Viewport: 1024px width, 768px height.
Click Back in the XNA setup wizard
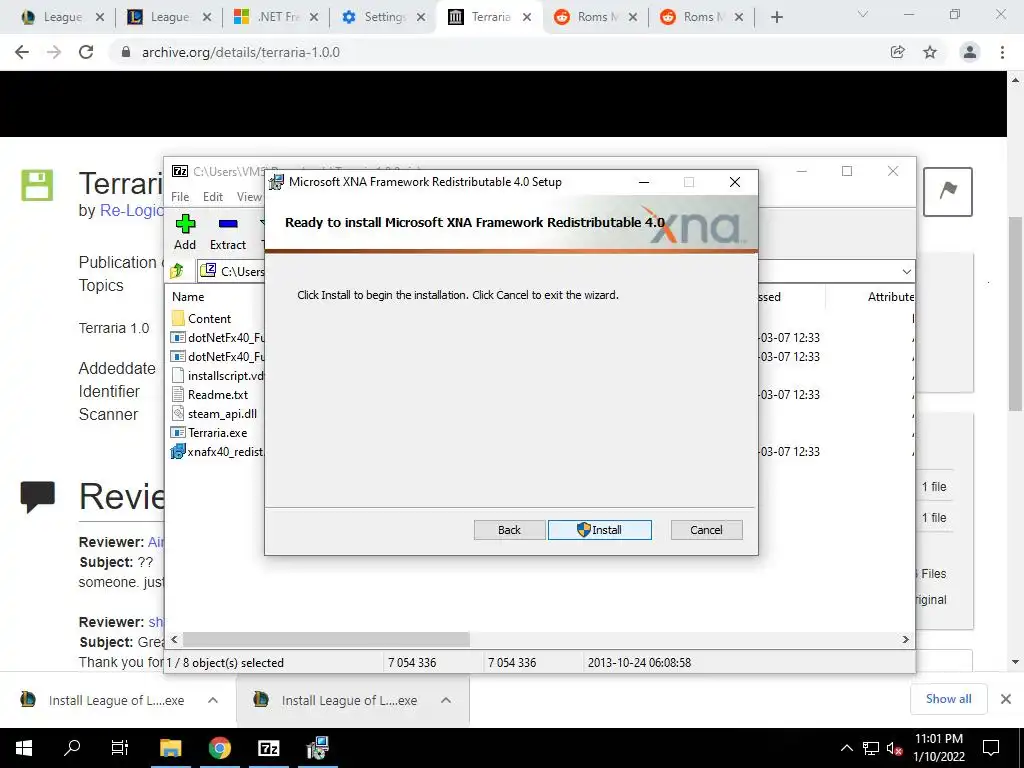[x=509, y=530]
